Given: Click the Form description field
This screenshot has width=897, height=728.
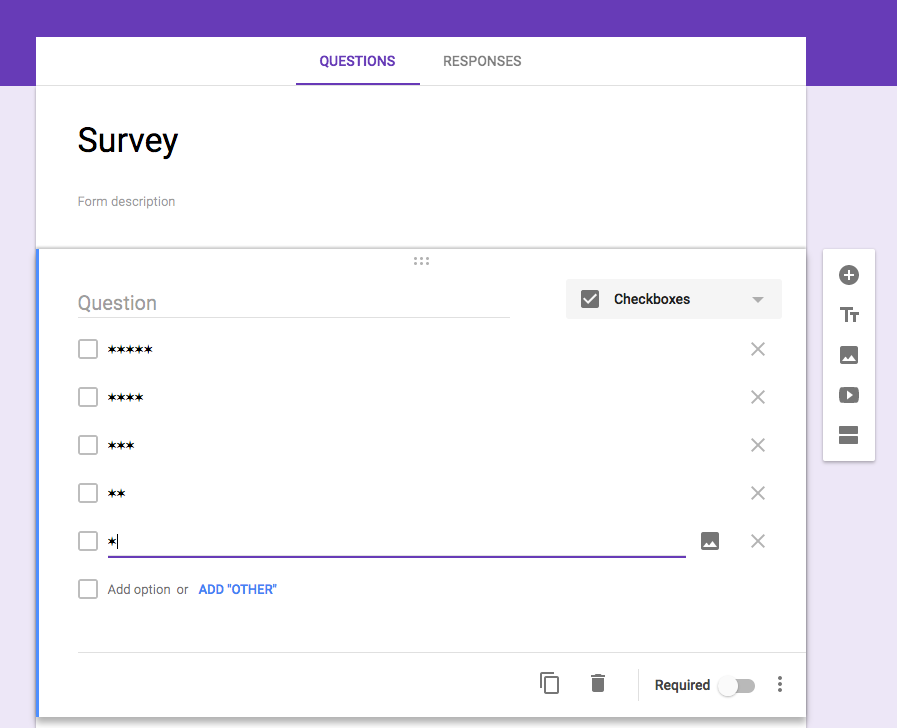Looking at the screenshot, I should click(126, 201).
